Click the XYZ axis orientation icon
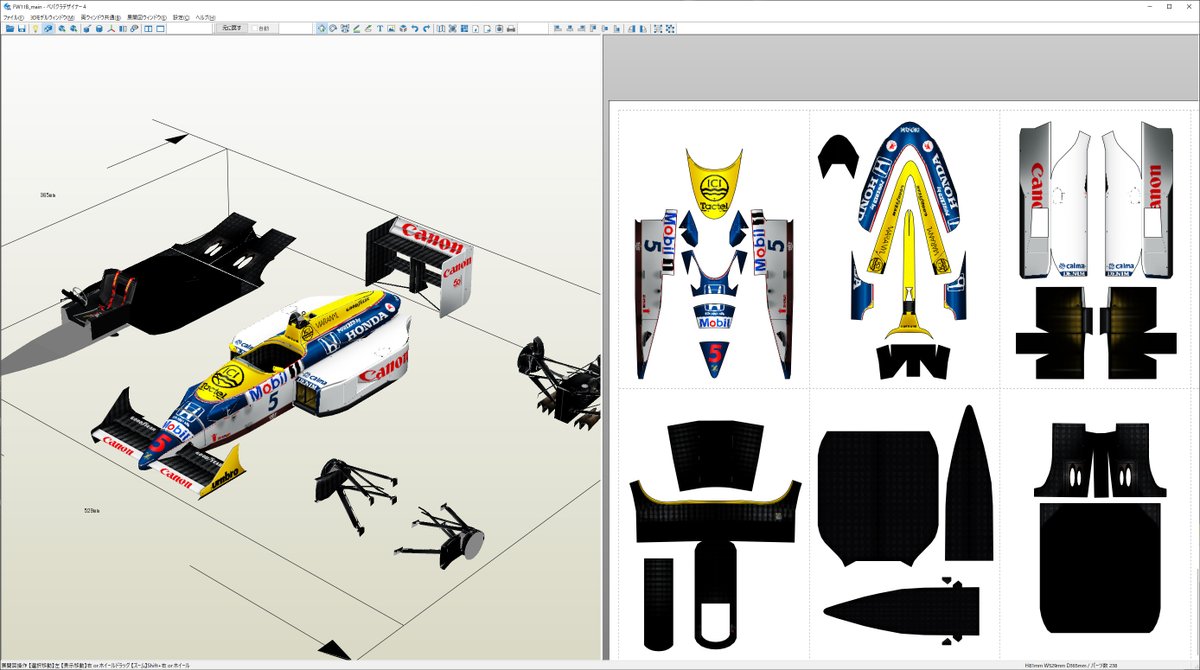Screen dimensions: 1200x670 (111, 29)
